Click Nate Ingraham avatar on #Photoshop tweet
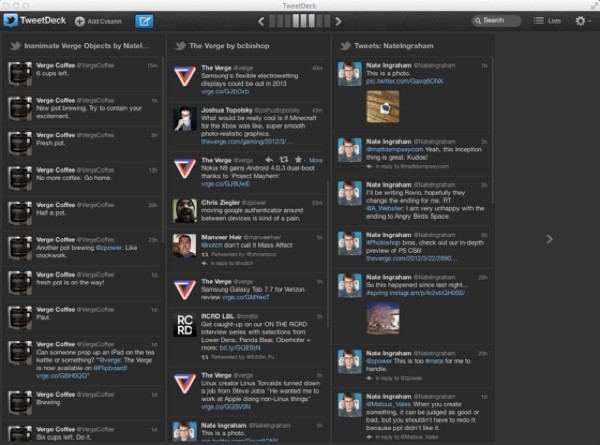This screenshot has height=445, width=600. click(349, 243)
